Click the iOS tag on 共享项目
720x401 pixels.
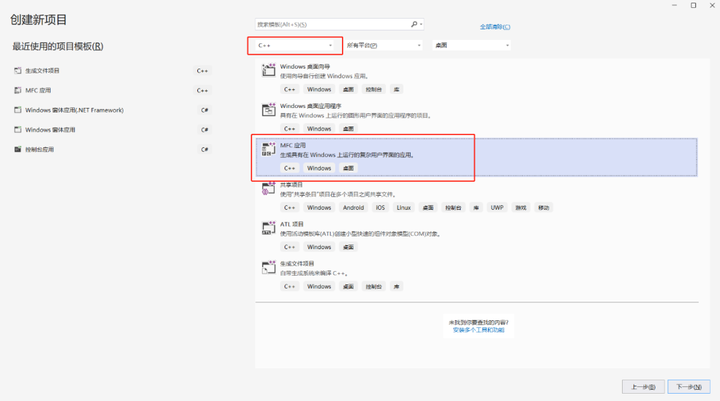[380, 208]
